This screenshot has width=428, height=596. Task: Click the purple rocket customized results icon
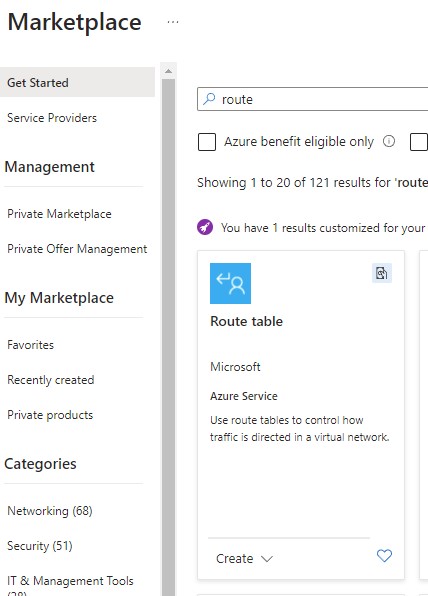click(x=205, y=227)
